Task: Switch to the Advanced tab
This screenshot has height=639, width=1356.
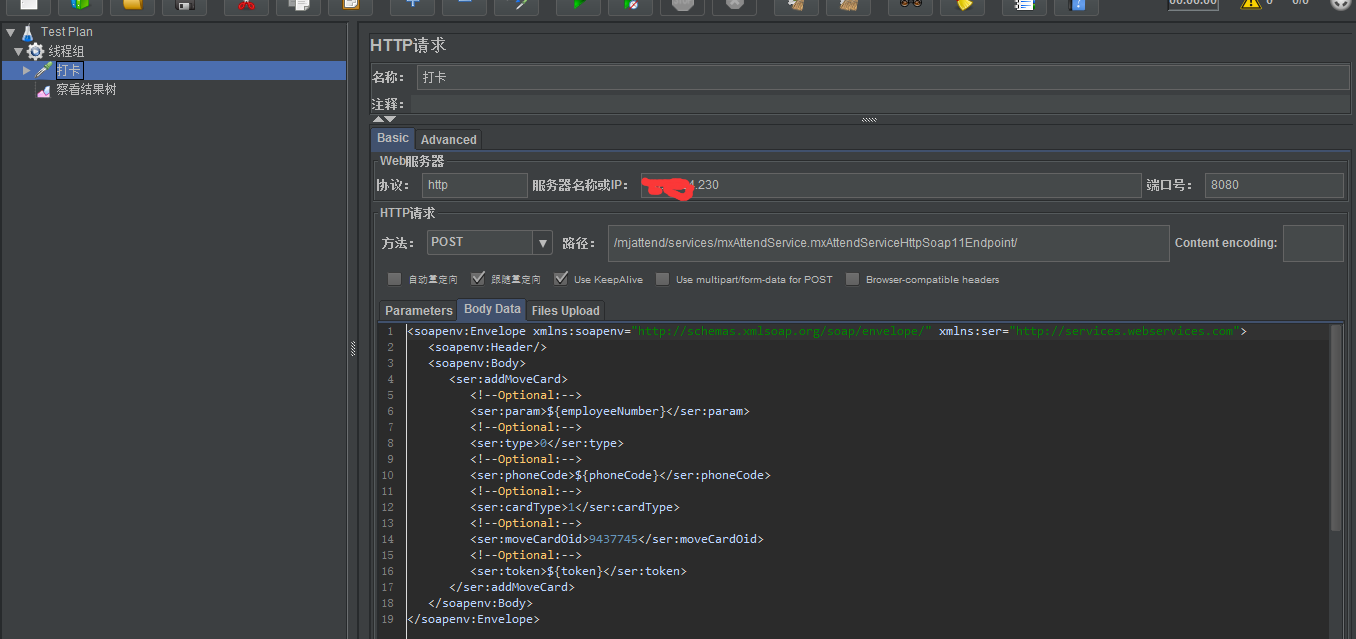Action: point(448,140)
